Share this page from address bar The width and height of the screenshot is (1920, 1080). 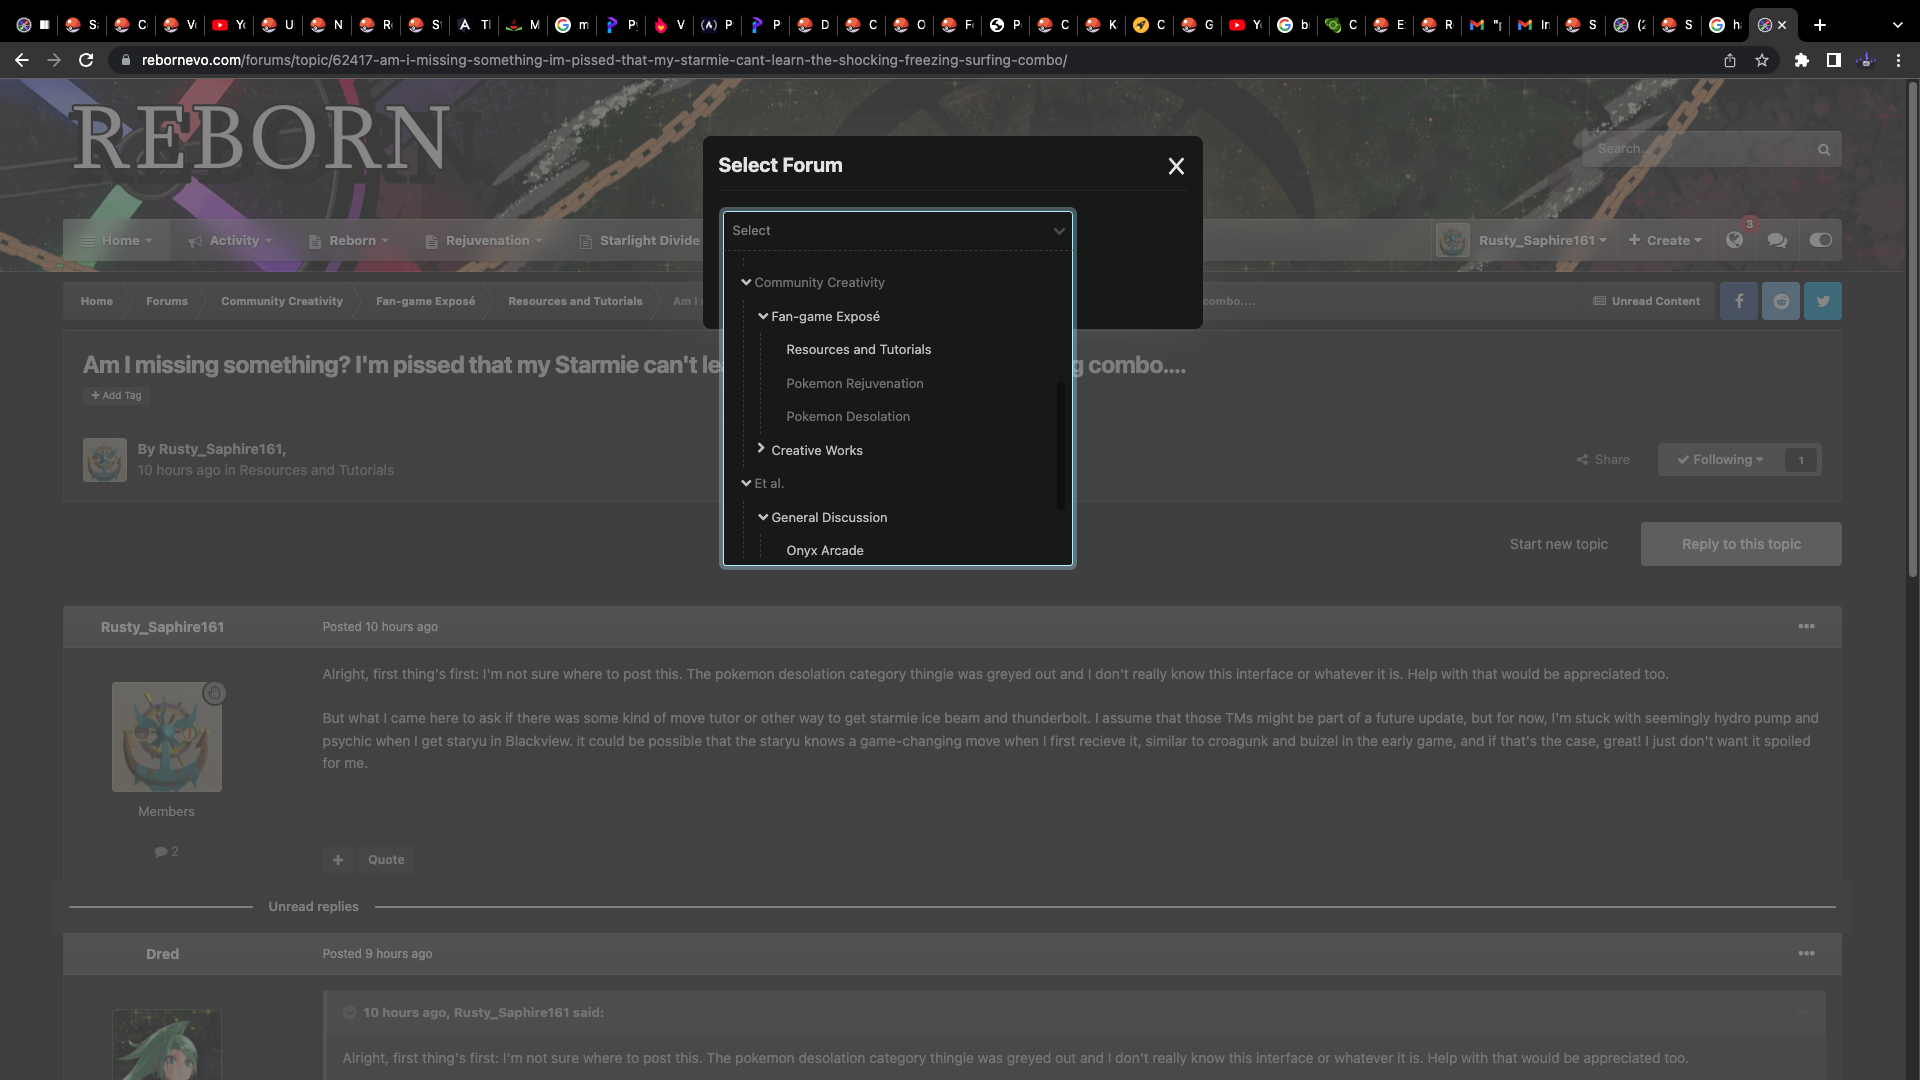1729,60
